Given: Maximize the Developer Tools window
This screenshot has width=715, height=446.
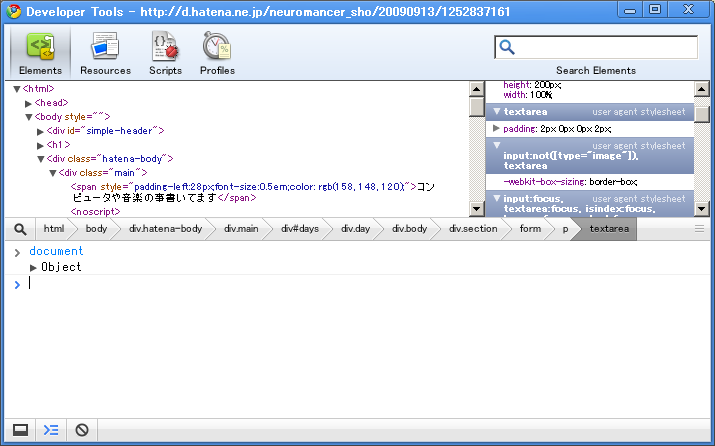Looking at the screenshot, I should click(655, 10).
